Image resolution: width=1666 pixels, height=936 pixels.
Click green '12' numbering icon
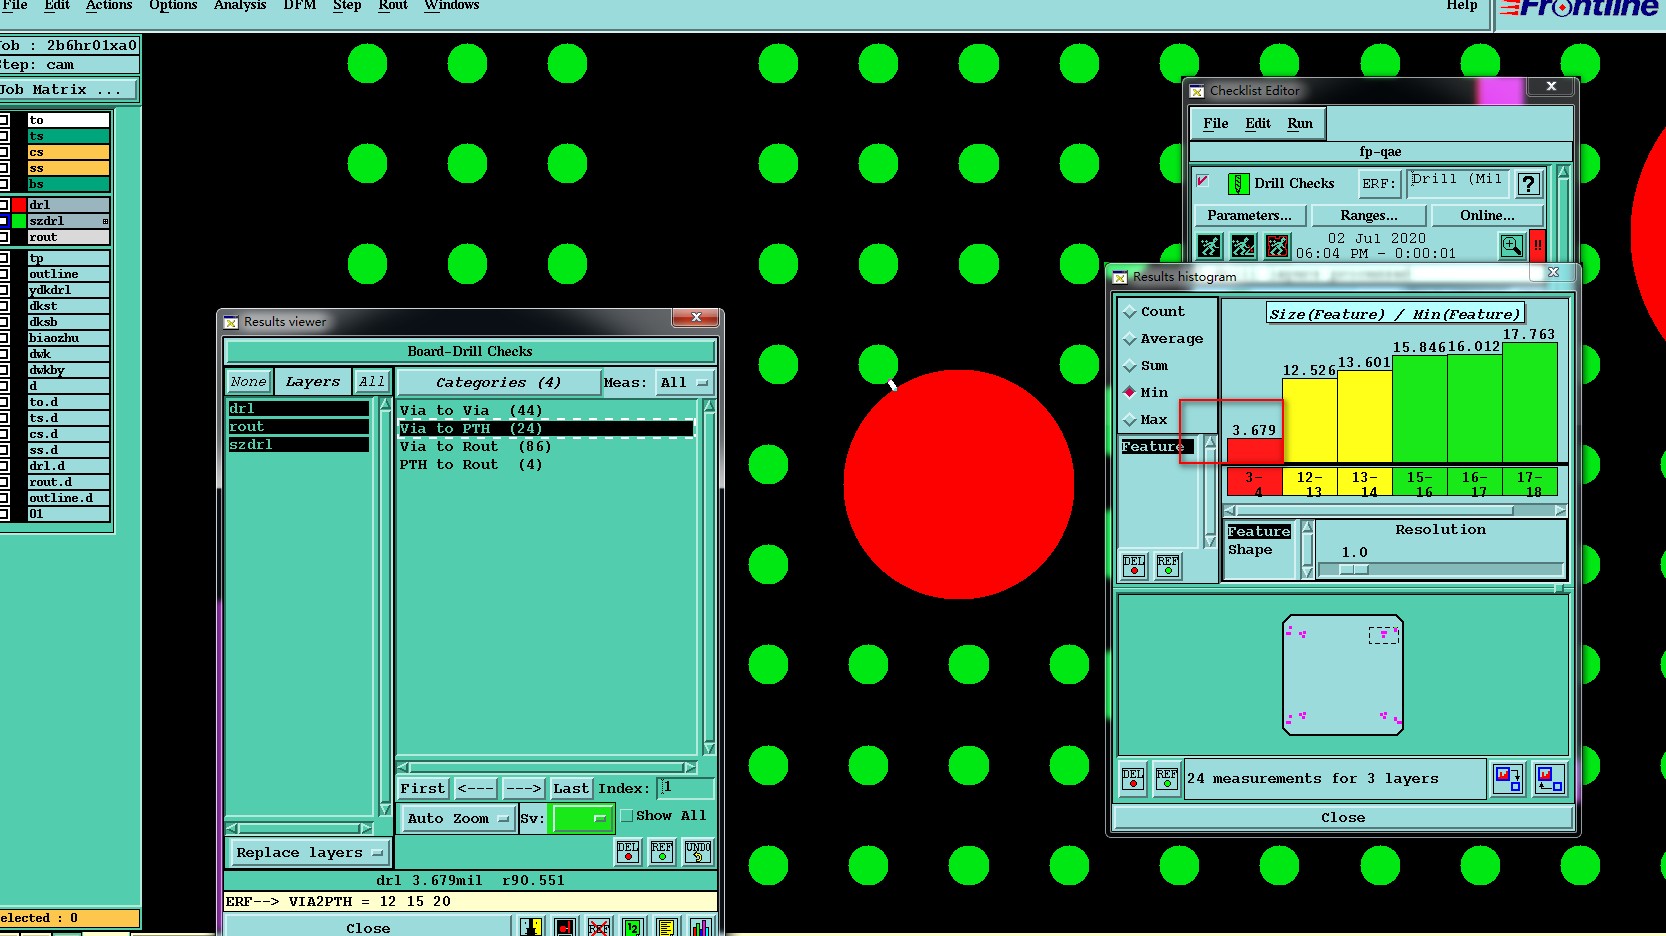(x=633, y=927)
